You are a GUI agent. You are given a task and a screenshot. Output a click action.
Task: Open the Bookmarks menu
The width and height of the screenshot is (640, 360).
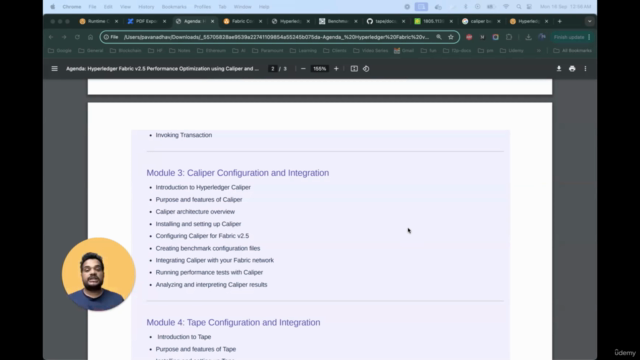coord(174,7)
